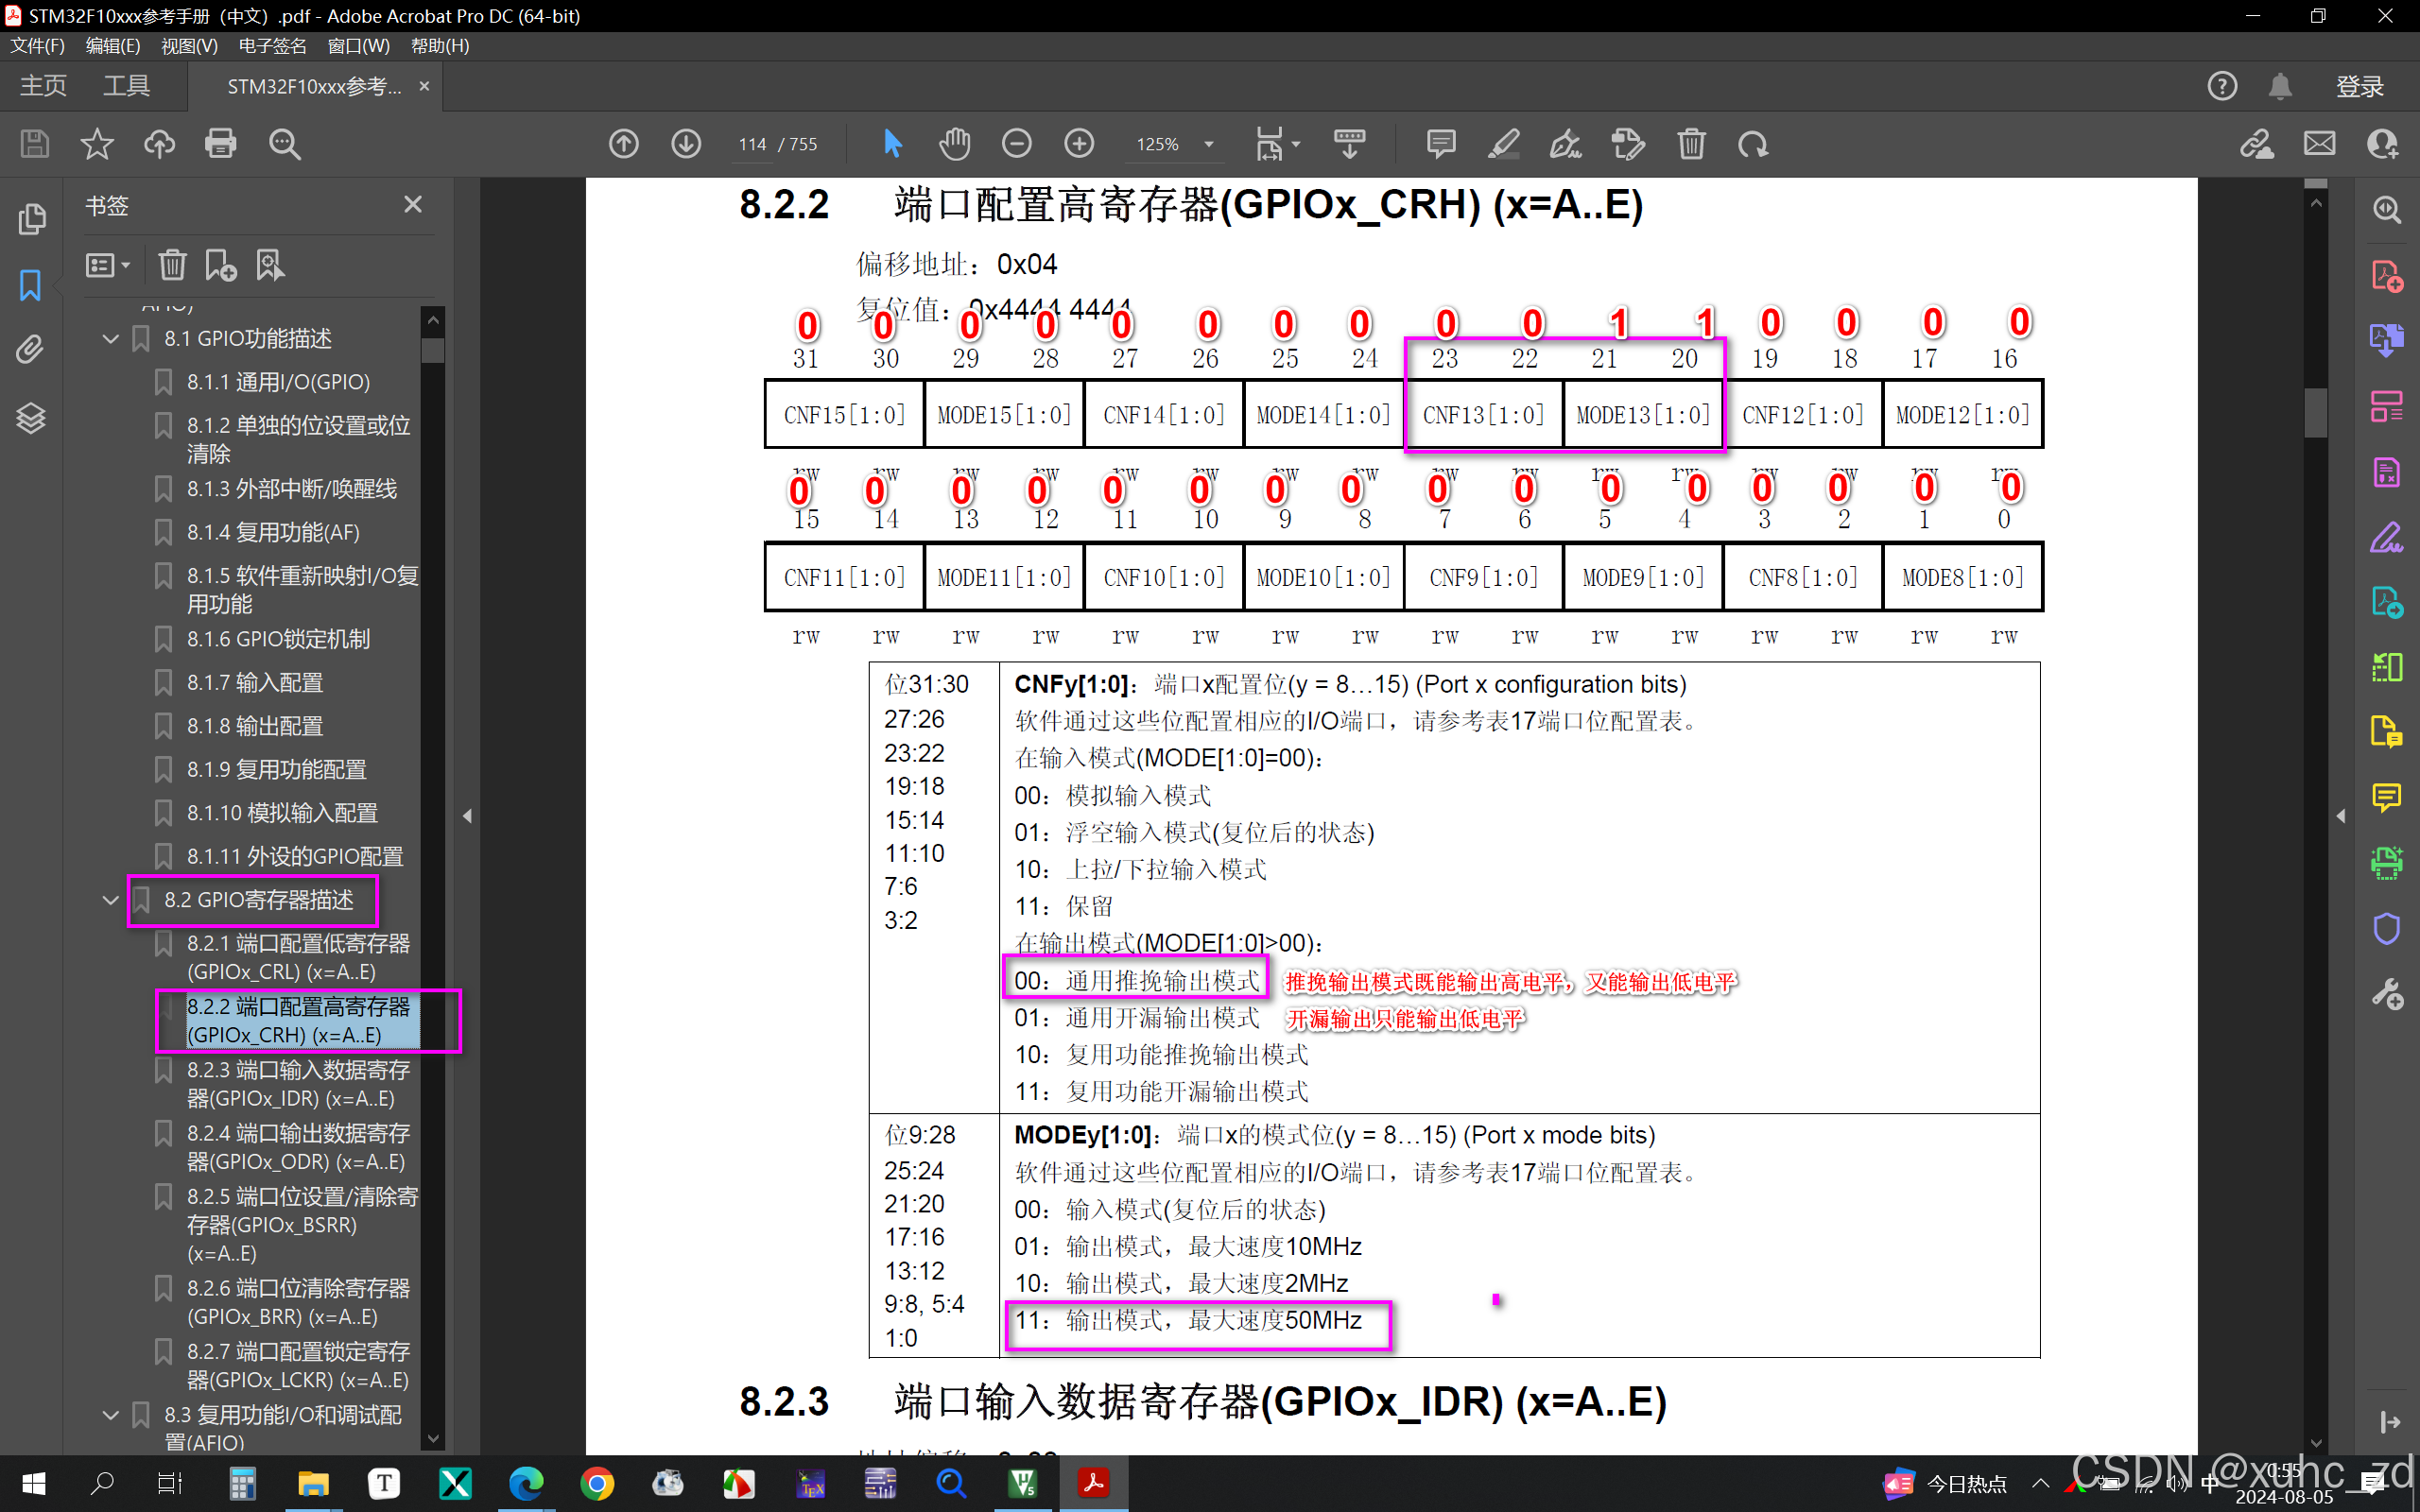Viewport: 2420px width, 1512px height.
Task: Share a link to the file
Action: 2257,144
